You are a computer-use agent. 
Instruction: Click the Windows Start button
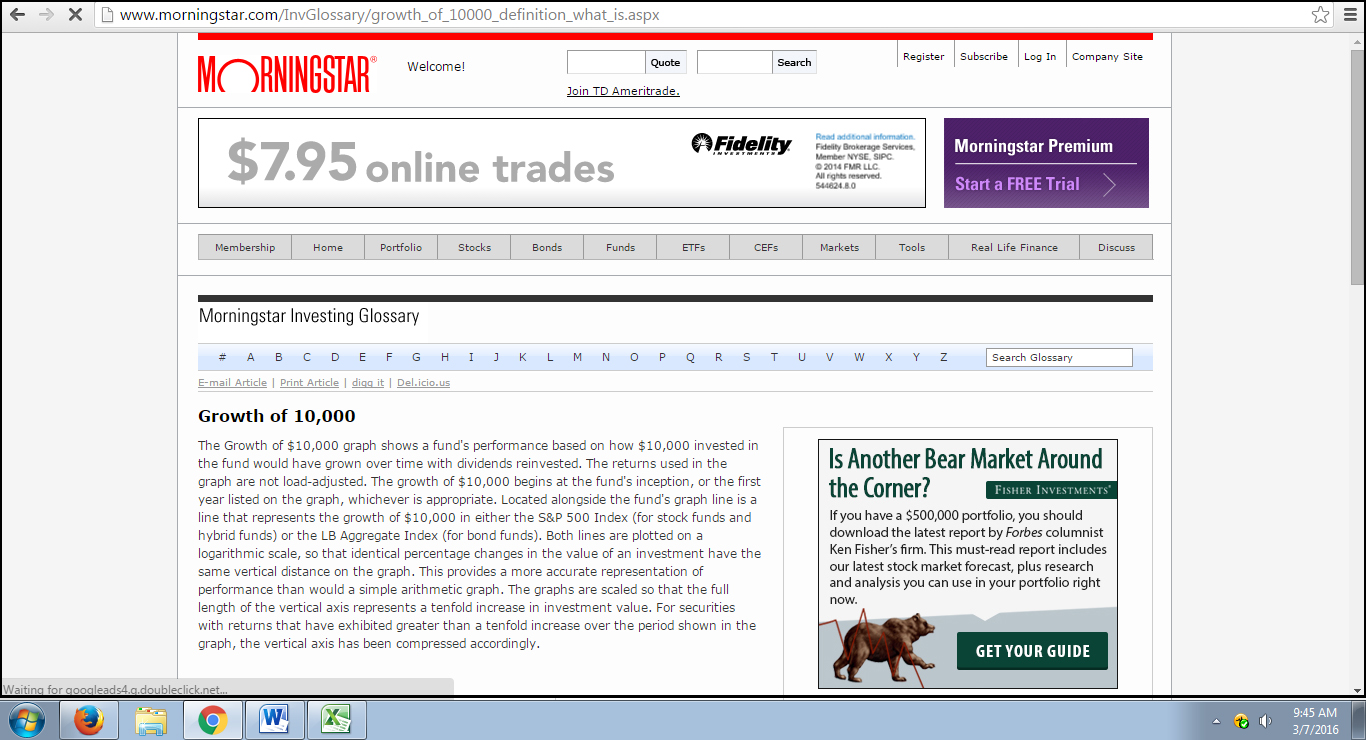[x=27, y=720]
